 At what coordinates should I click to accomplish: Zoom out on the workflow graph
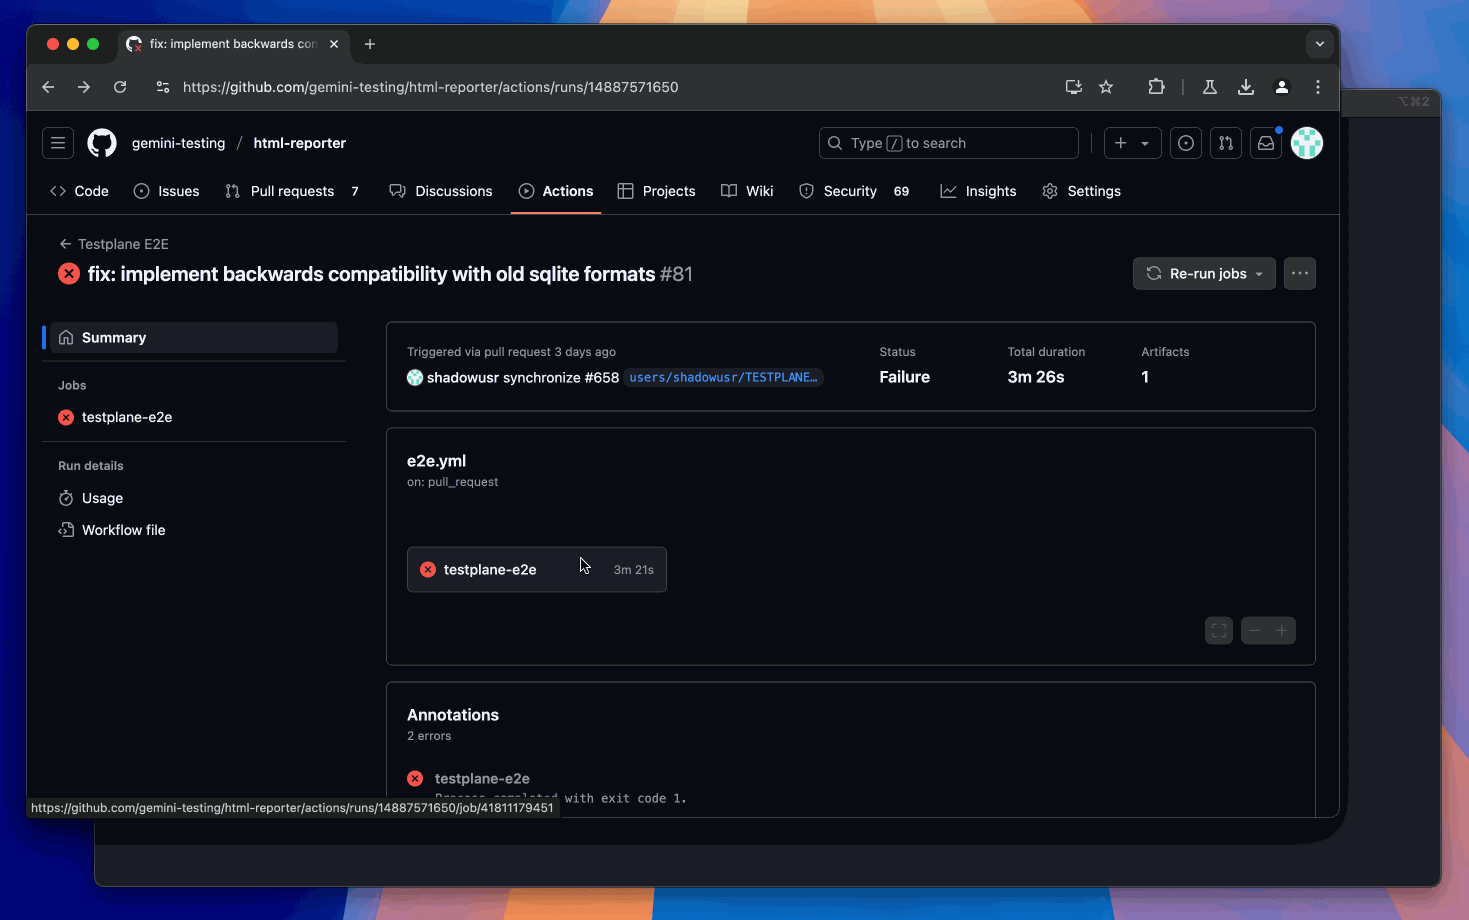pyautogui.click(x=1254, y=630)
